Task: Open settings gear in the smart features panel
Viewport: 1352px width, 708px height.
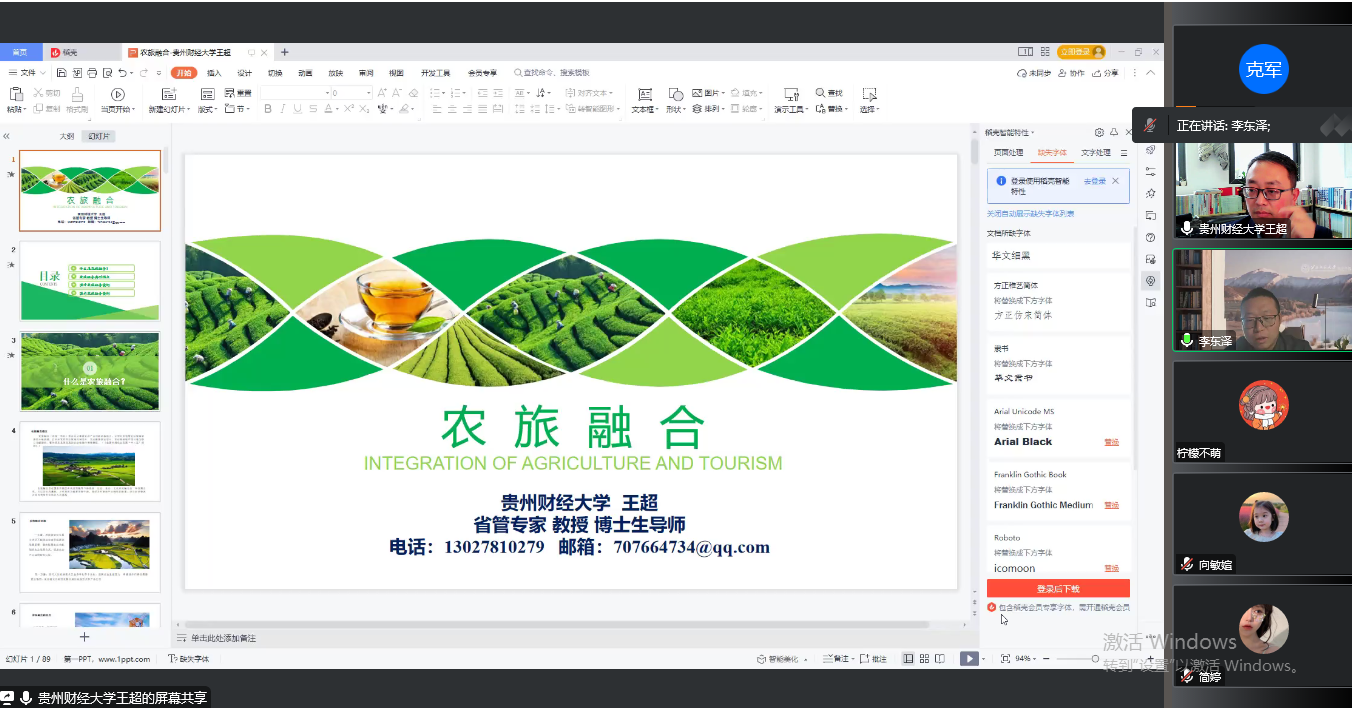Action: point(1099,132)
